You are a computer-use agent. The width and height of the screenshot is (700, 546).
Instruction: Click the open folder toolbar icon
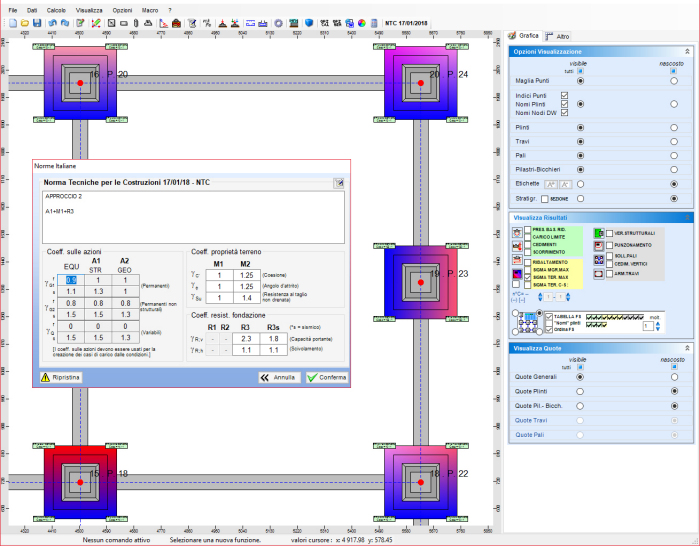coord(24,22)
